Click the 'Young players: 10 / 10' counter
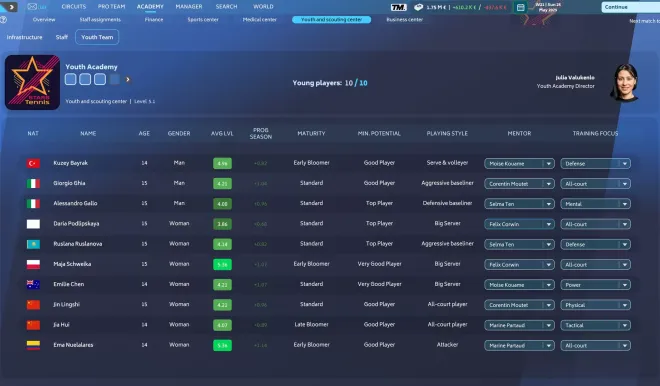The height and width of the screenshot is (386, 660). [x=330, y=83]
